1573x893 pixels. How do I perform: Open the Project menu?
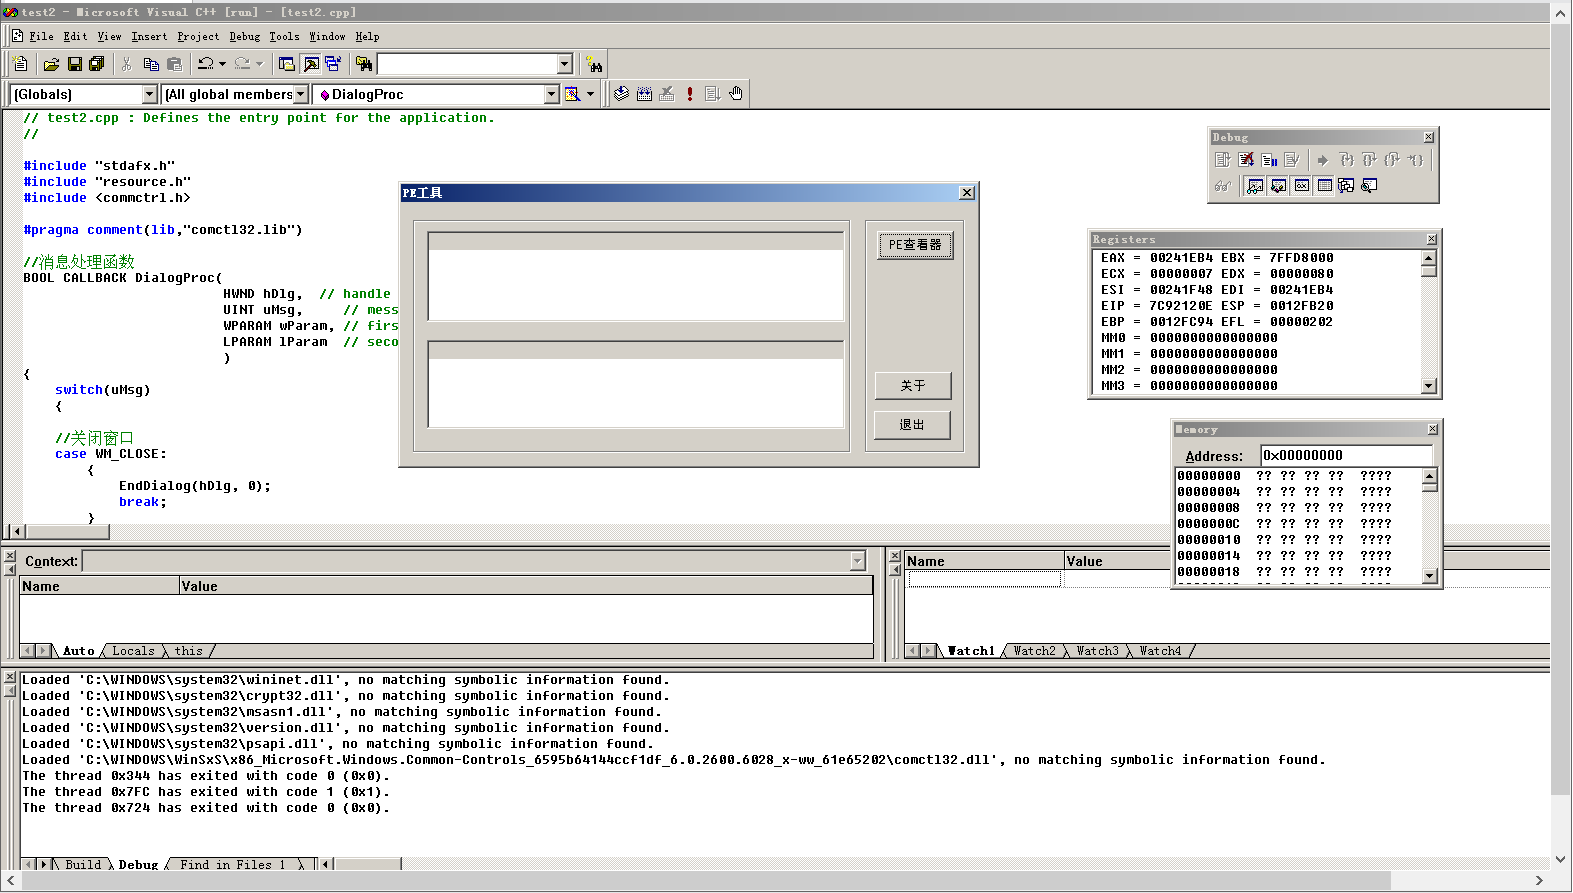tap(198, 37)
